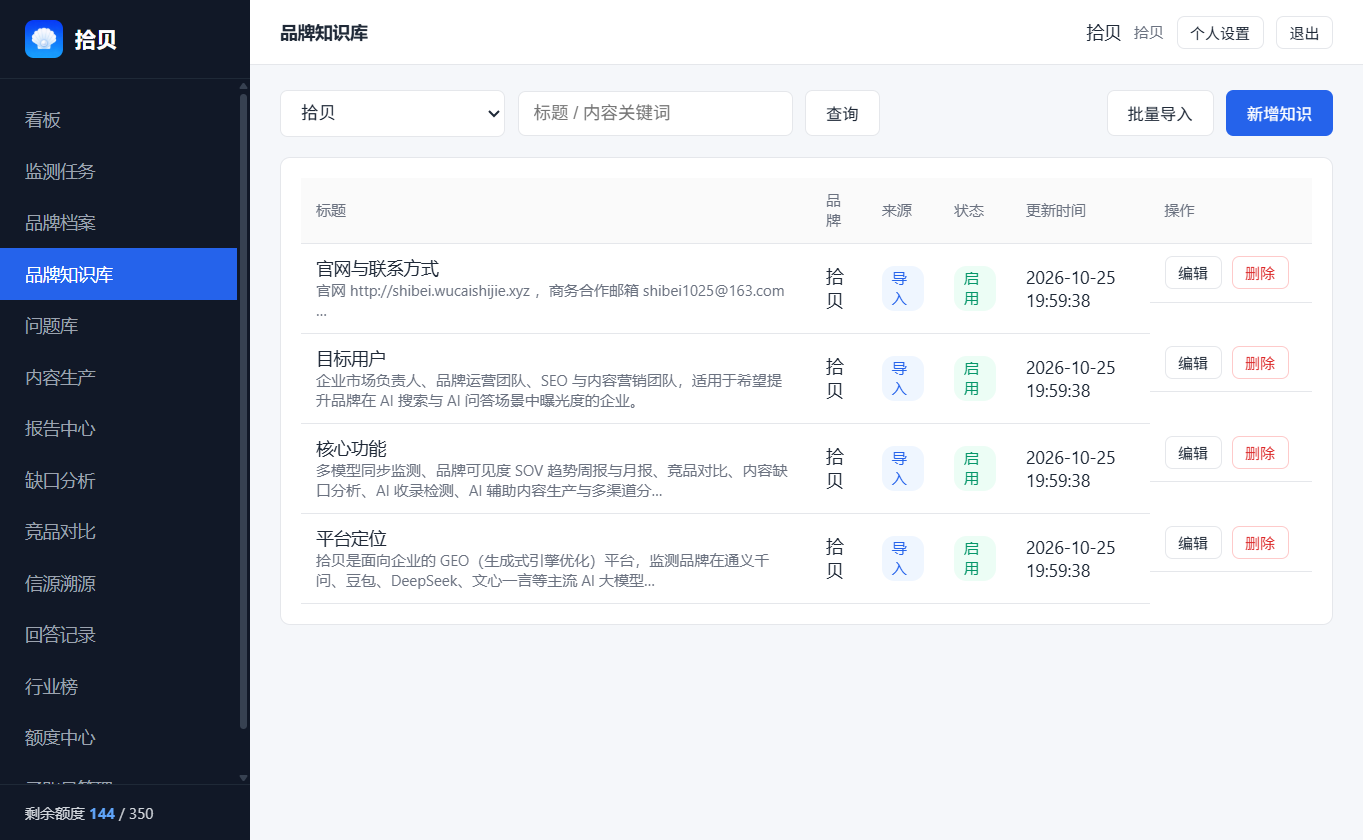Open 行业榜 sidebar item
This screenshot has height=840, width=1363.
pyautogui.click(x=118, y=686)
